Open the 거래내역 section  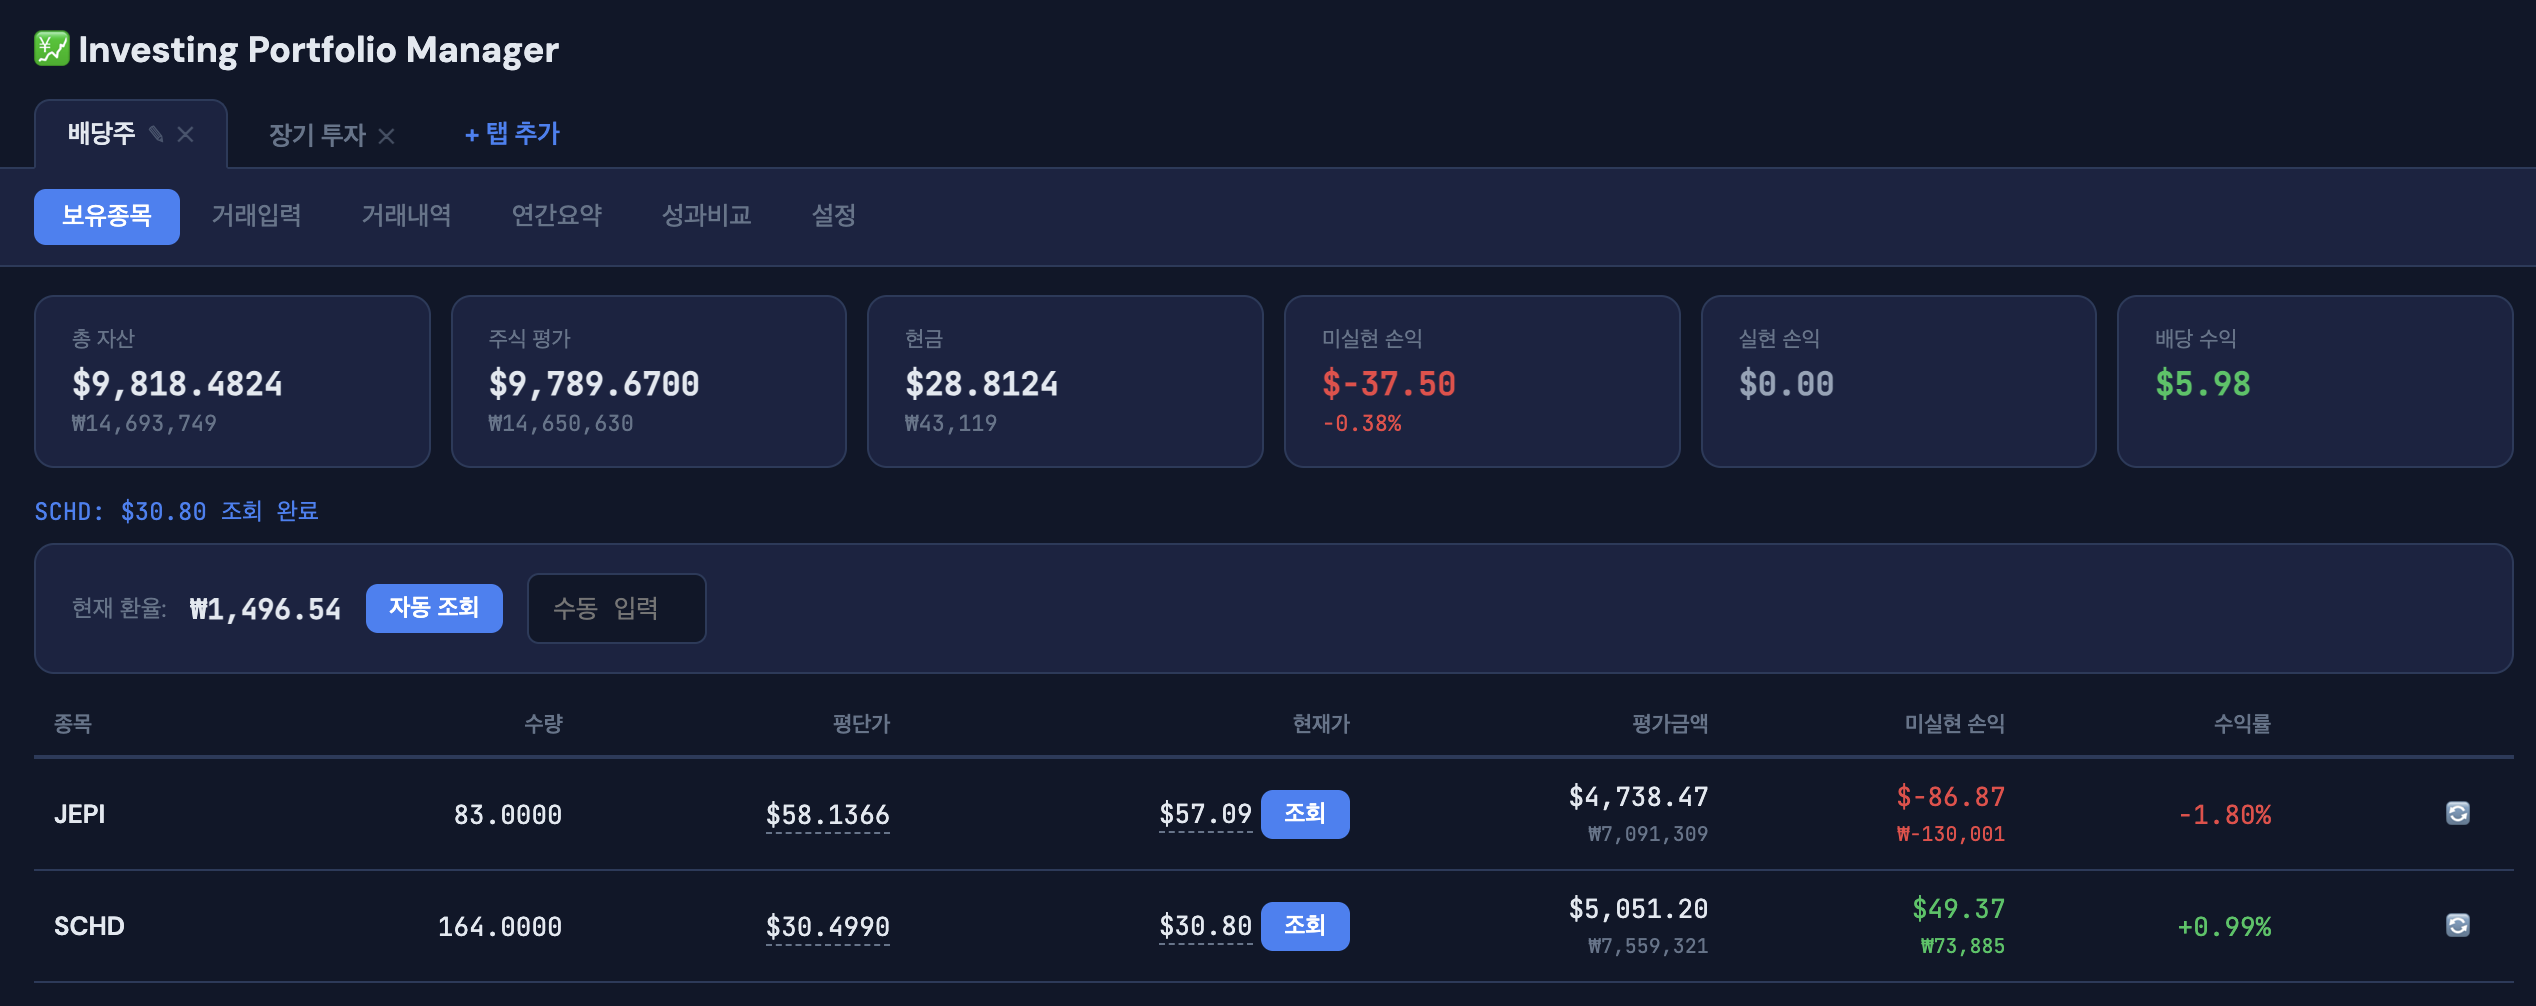406,216
